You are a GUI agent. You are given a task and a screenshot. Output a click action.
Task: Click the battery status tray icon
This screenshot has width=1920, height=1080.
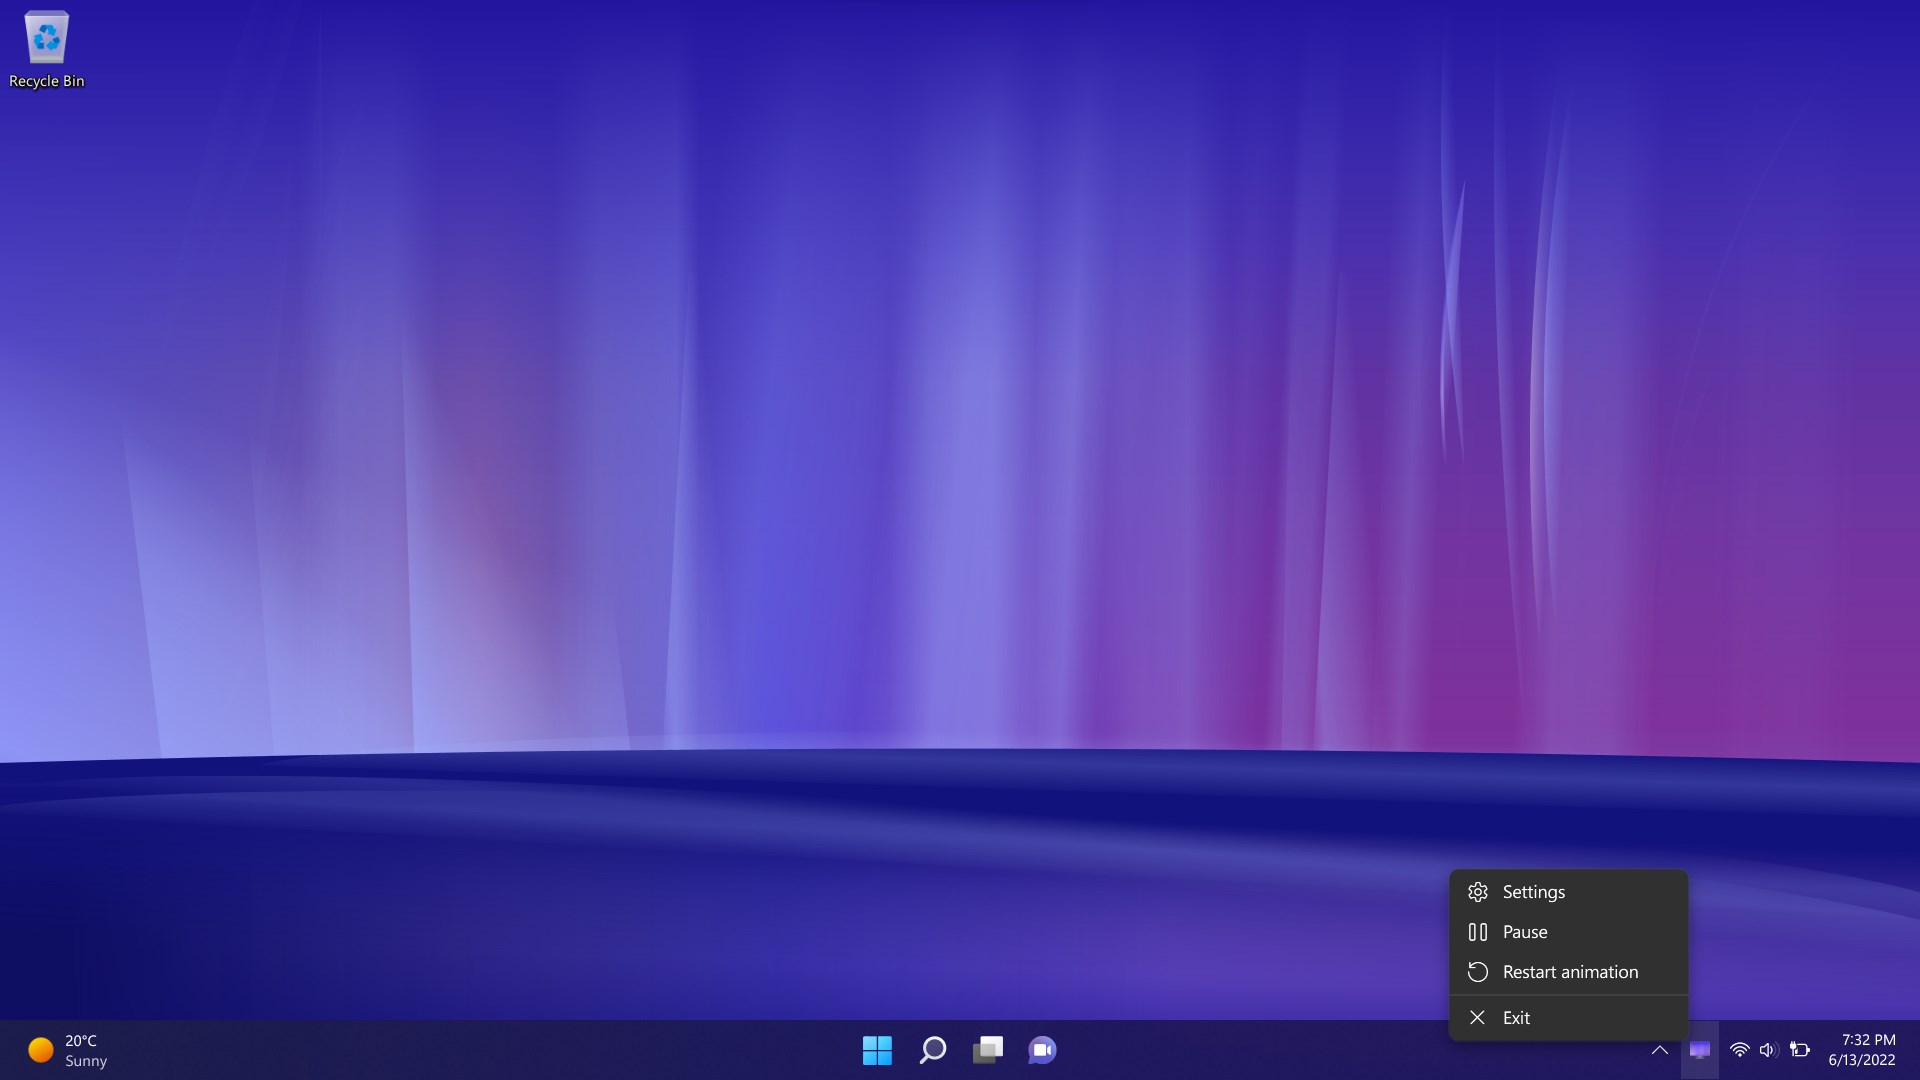click(x=1800, y=1050)
